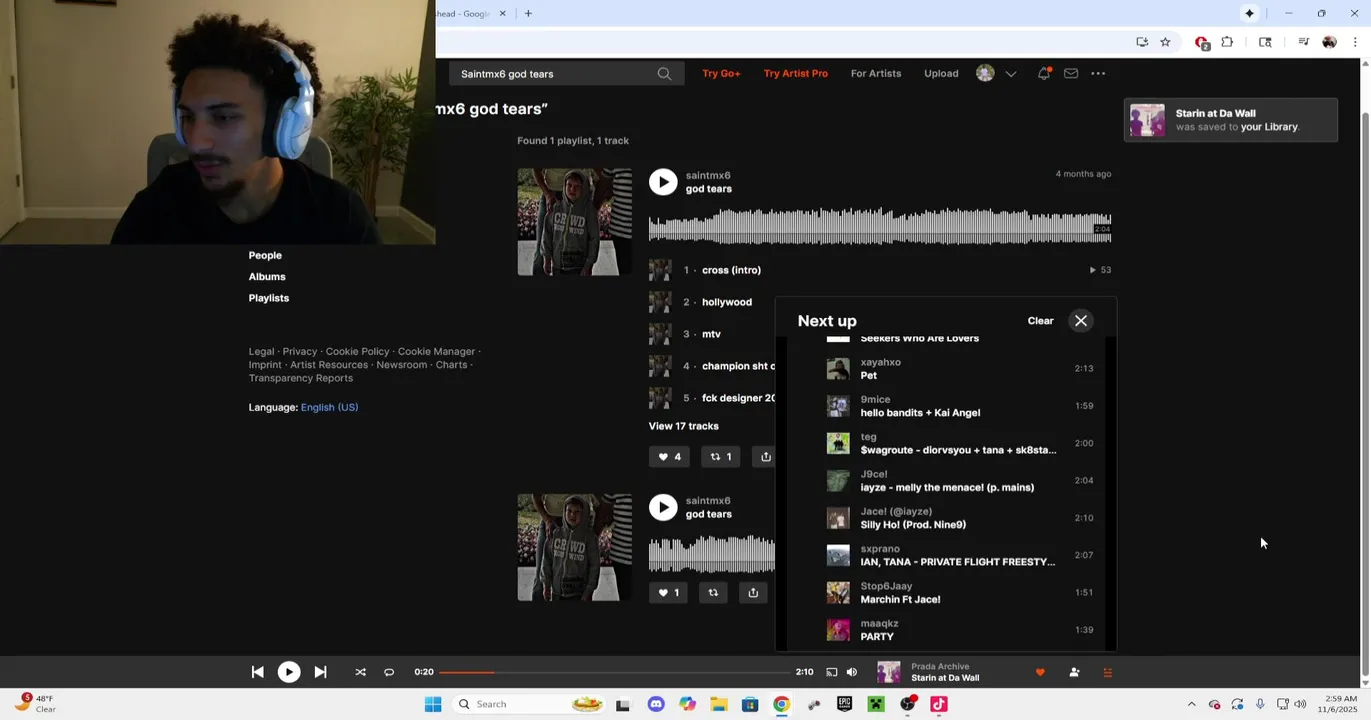Open the Chrome three-dot menu
Image resolution: width=1371 pixels, height=720 pixels.
coord(1355,42)
